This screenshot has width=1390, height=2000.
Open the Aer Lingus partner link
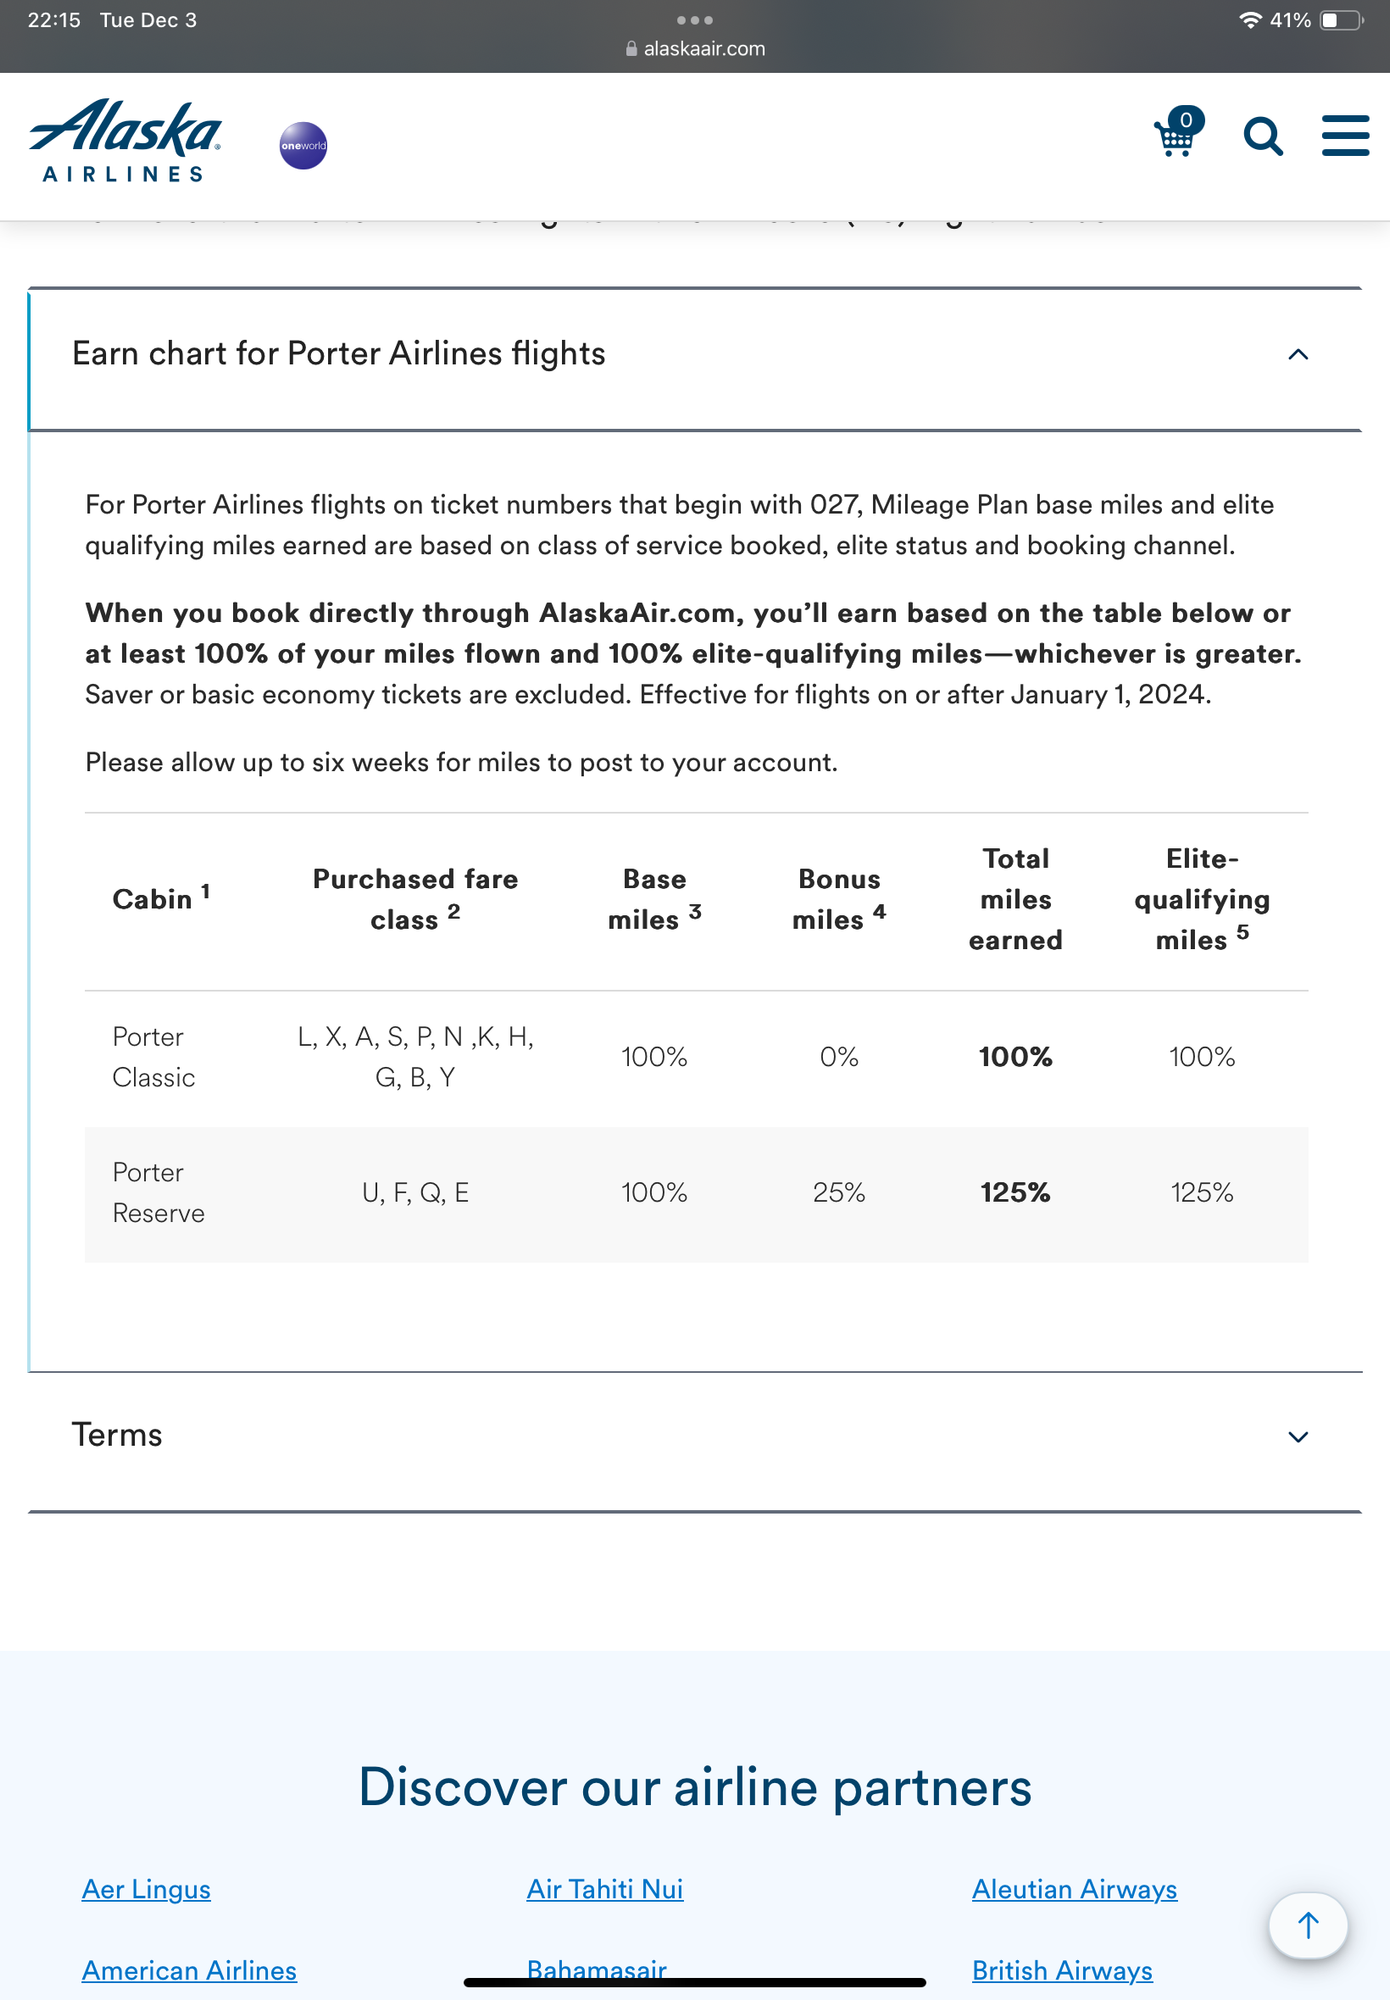(146, 1889)
